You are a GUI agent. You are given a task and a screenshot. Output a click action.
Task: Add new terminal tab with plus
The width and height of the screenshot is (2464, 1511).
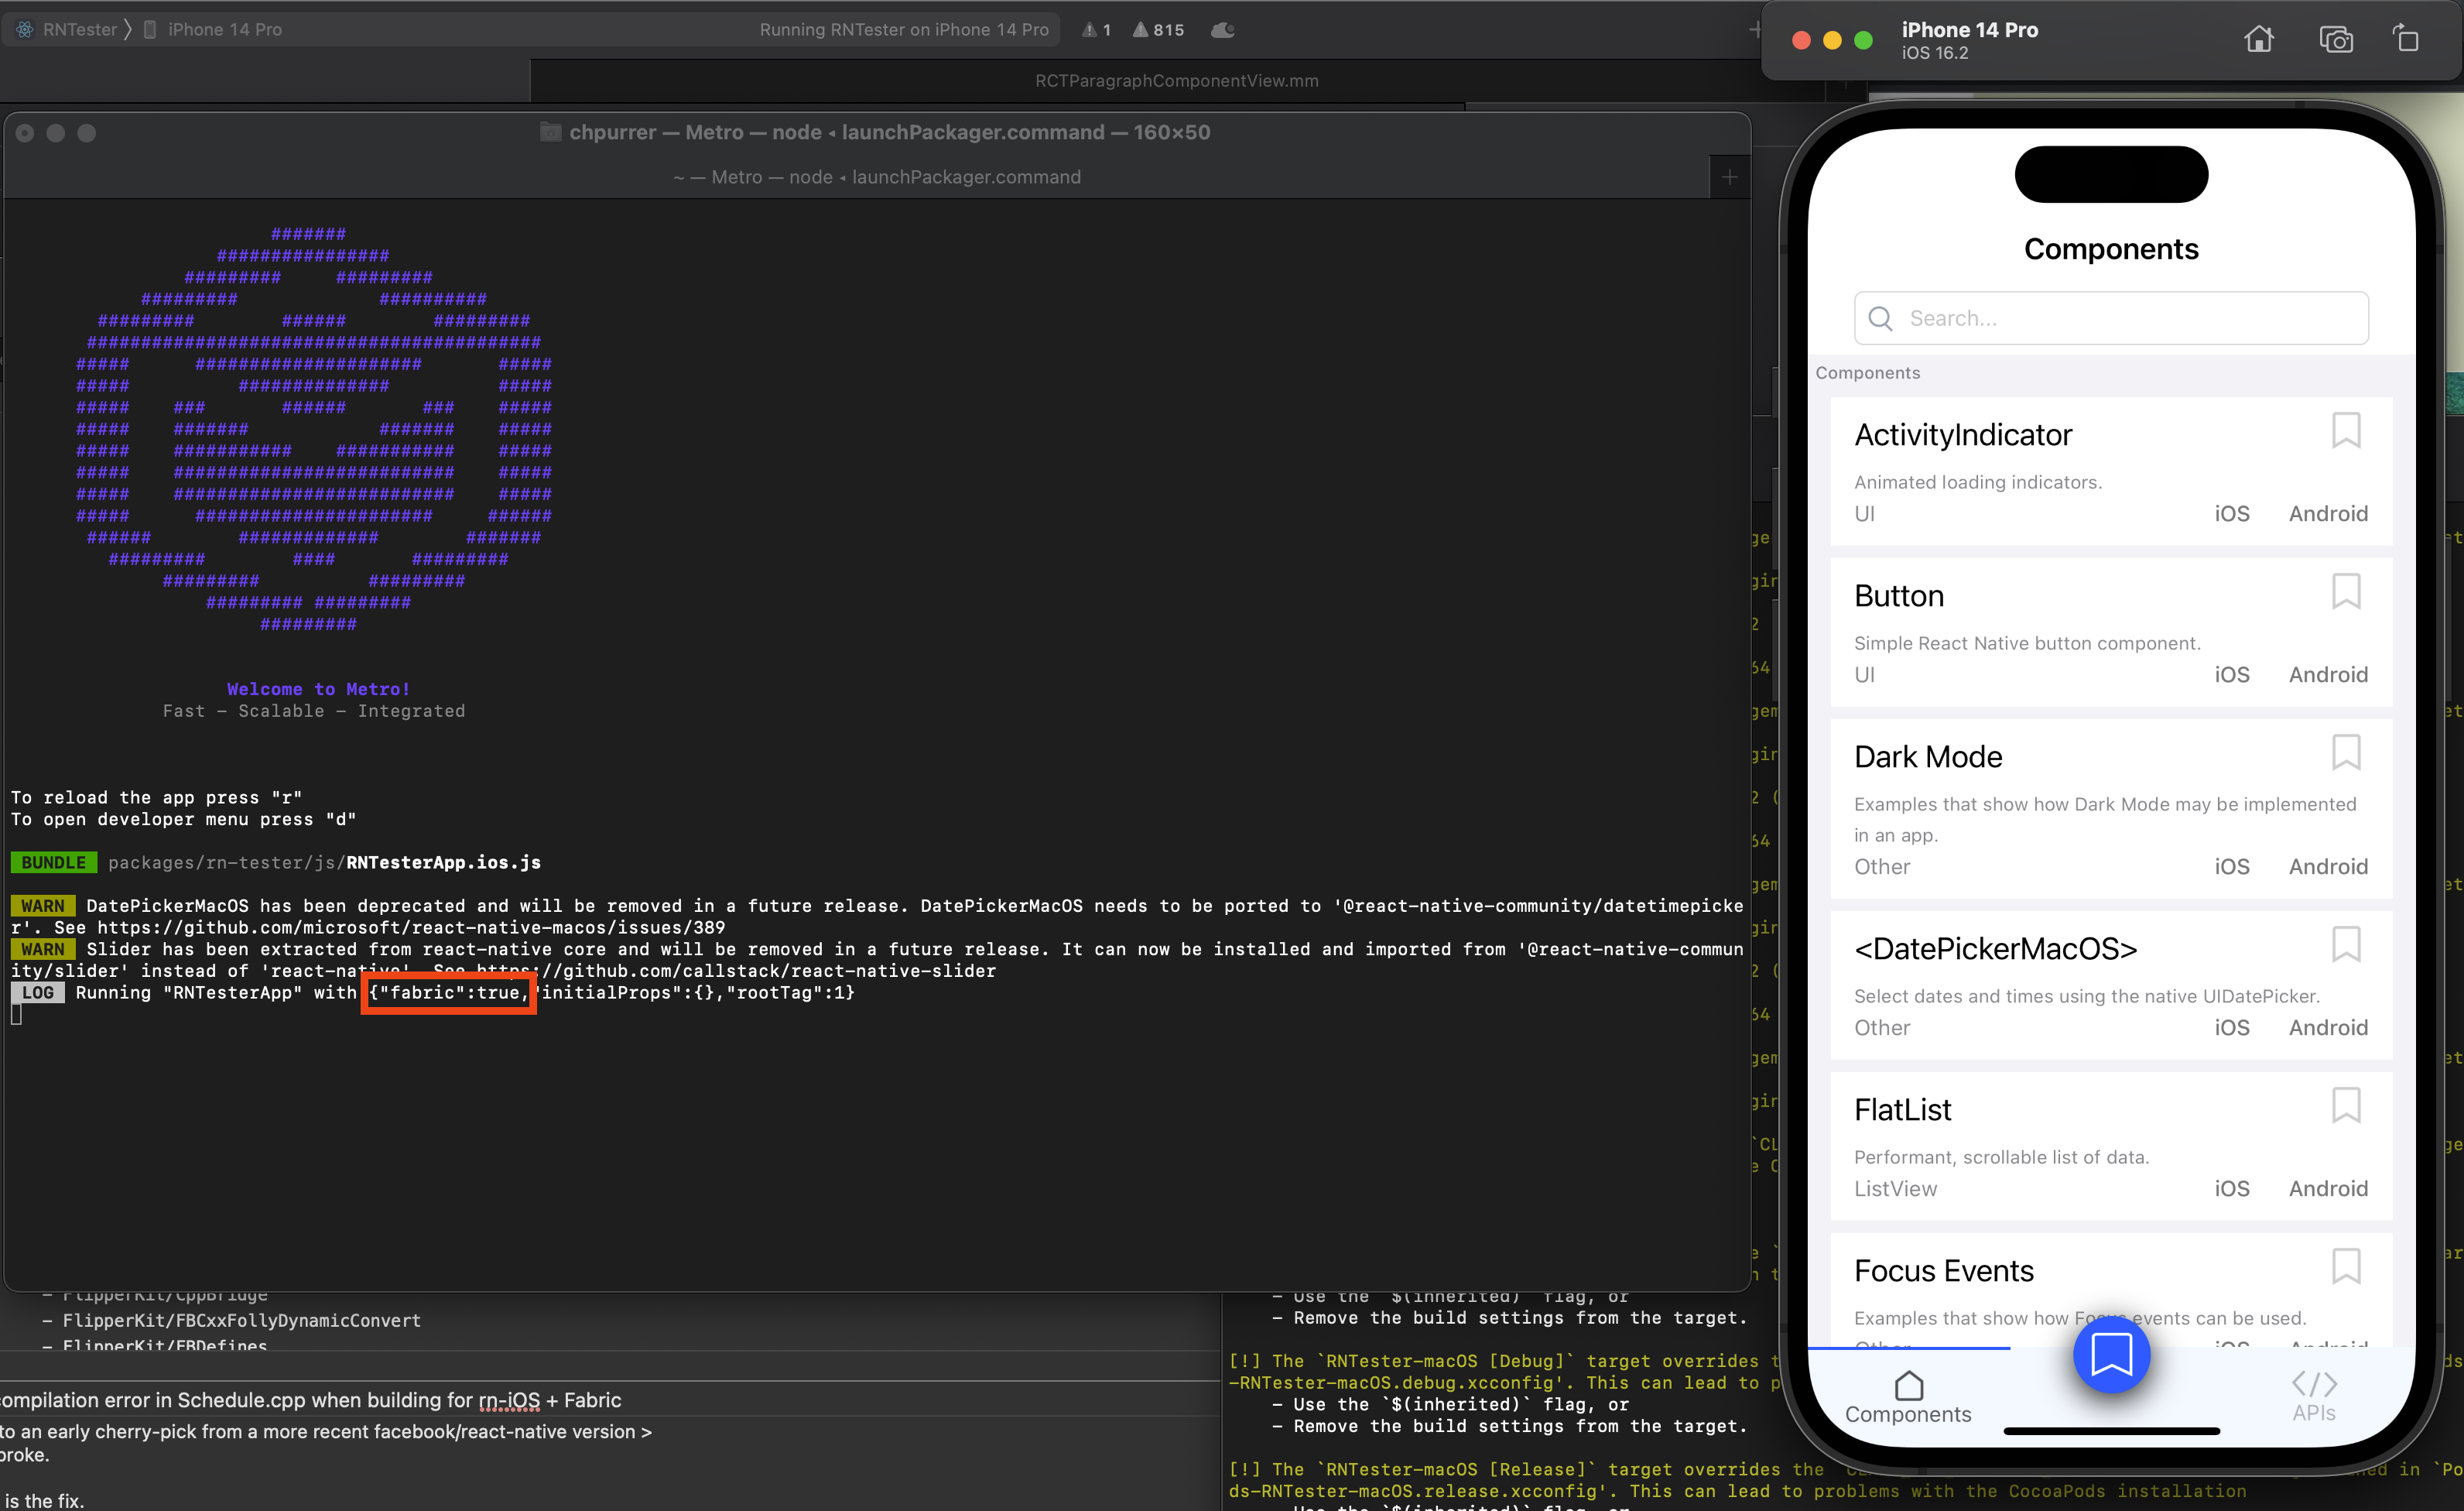[x=1729, y=177]
